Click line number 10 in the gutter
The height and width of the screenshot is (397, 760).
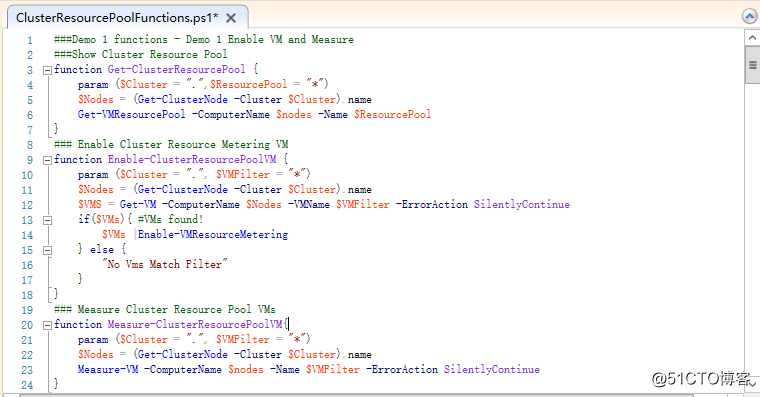coord(27,175)
